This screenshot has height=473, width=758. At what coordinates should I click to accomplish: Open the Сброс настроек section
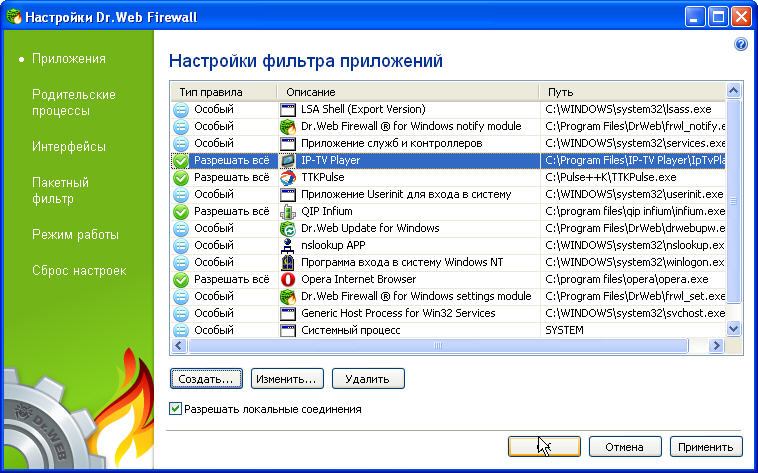(79, 270)
